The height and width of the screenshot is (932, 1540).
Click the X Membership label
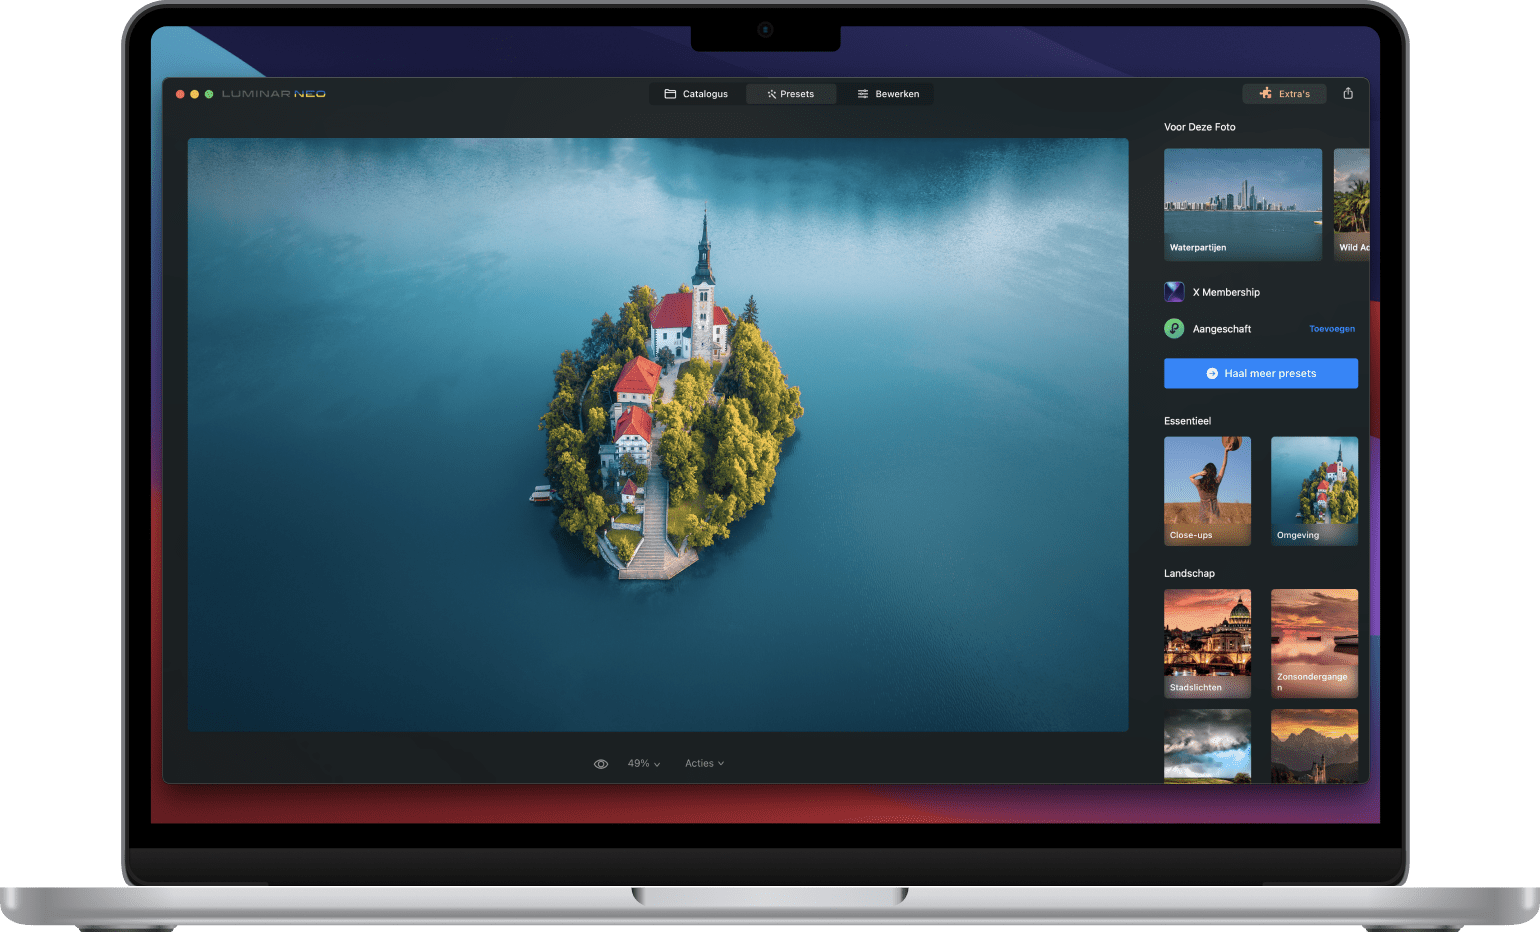coord(1226,293)
